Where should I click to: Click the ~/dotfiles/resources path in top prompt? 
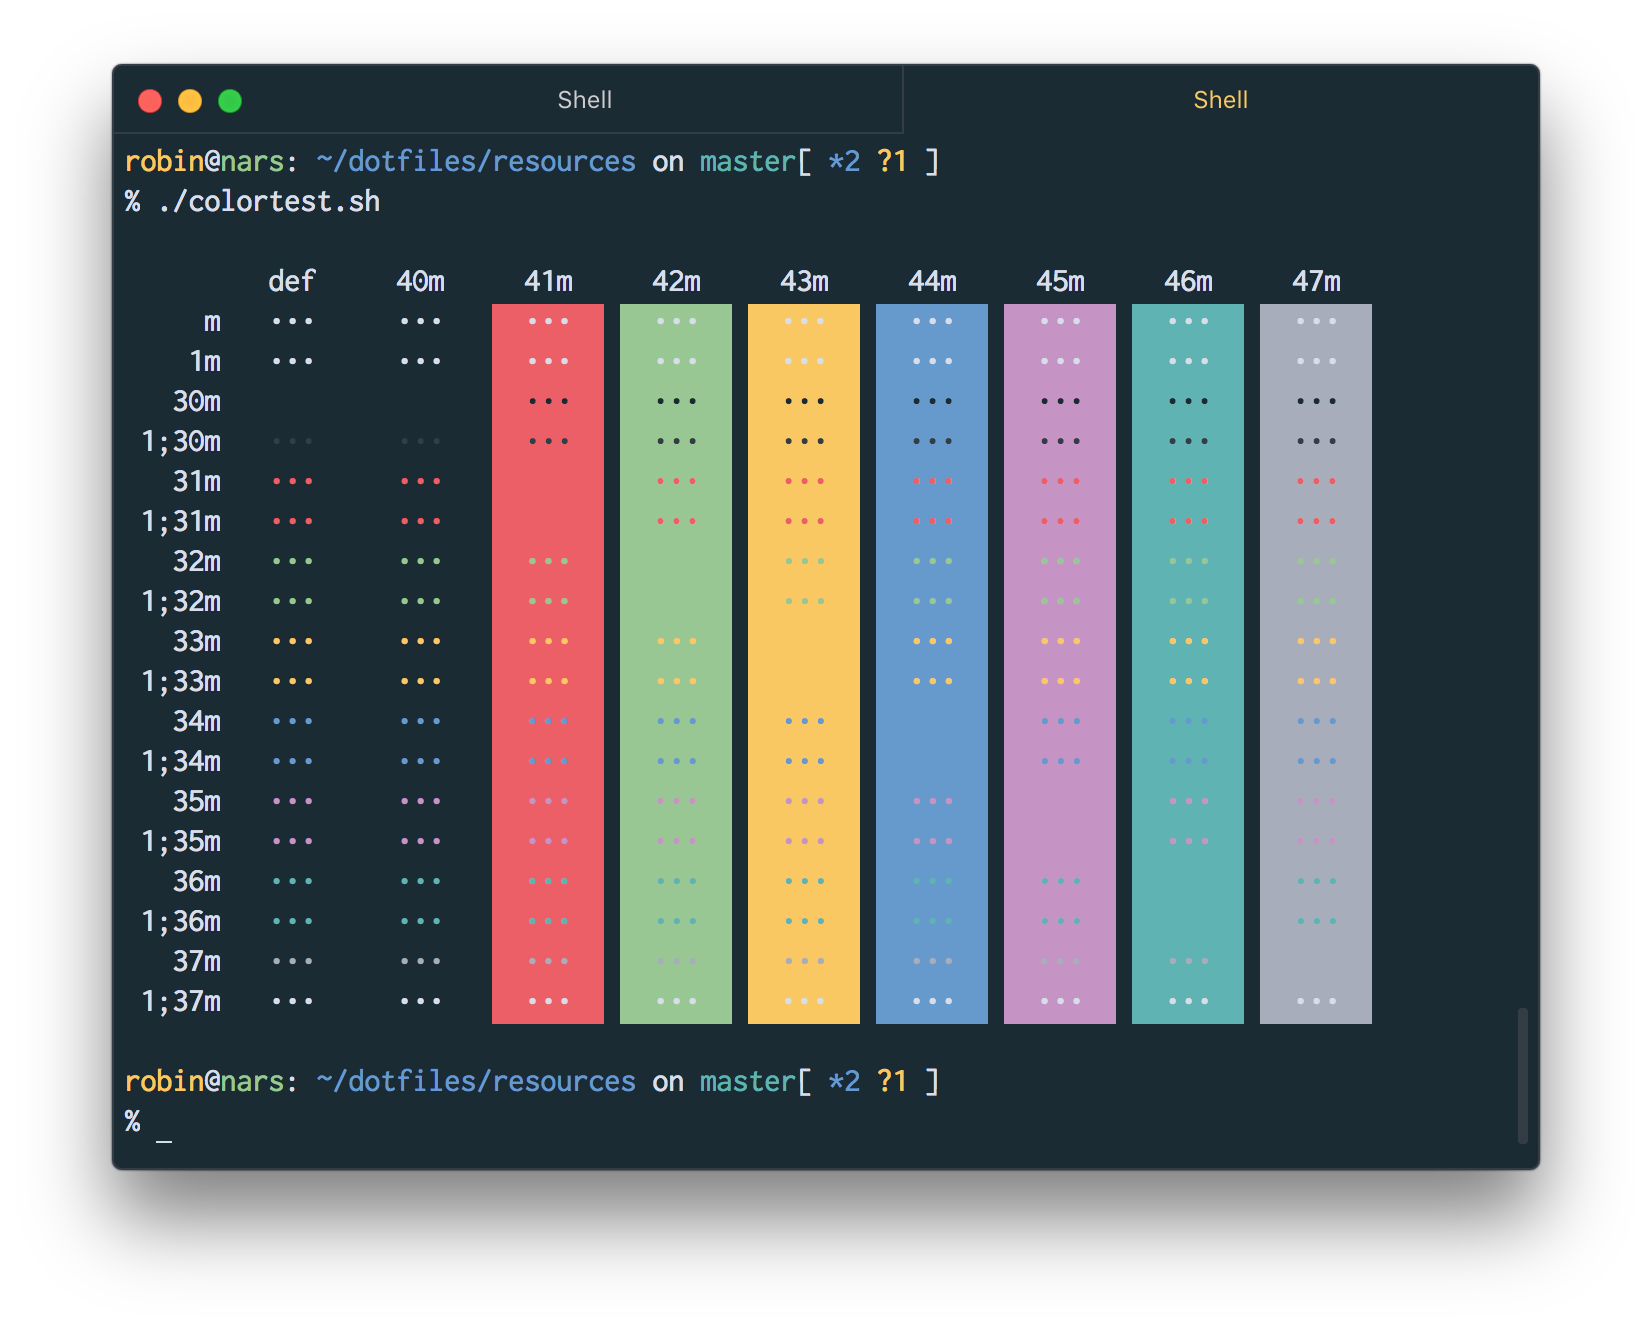476,162
